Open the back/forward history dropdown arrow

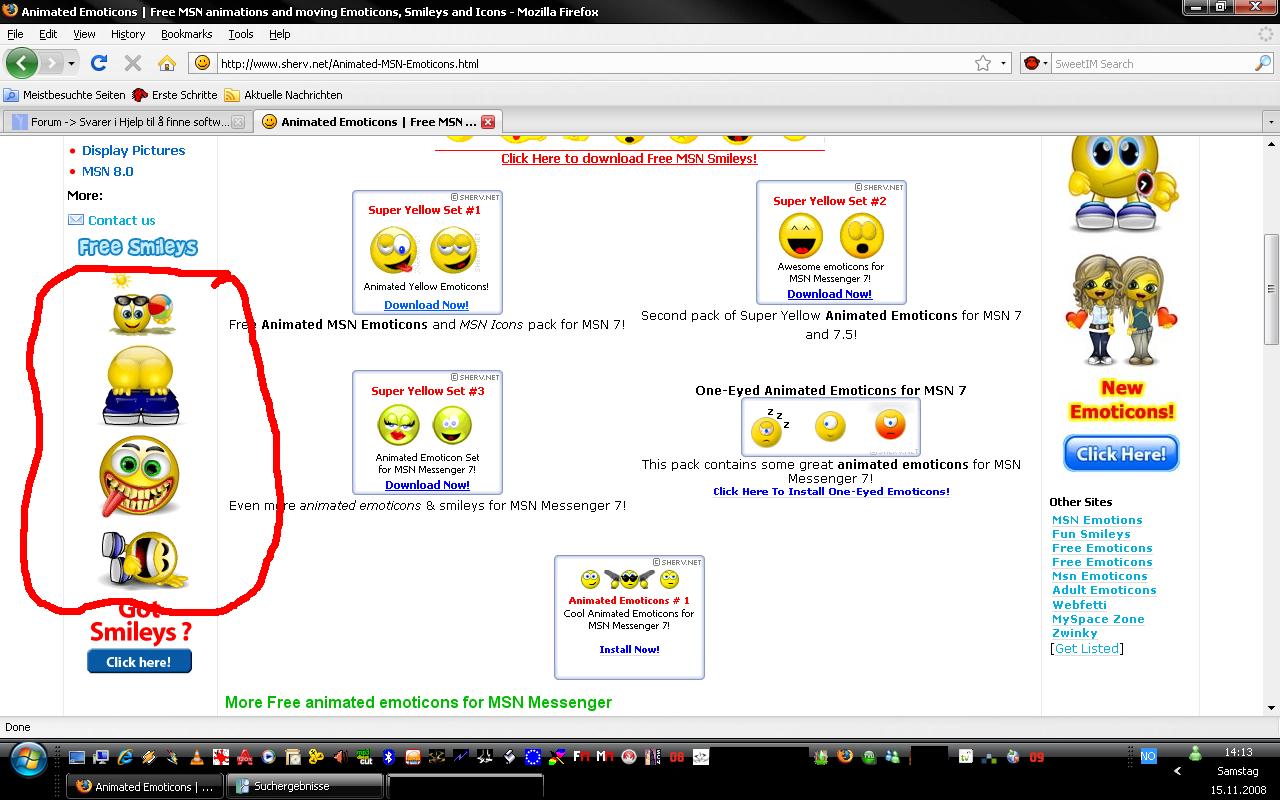71,64
